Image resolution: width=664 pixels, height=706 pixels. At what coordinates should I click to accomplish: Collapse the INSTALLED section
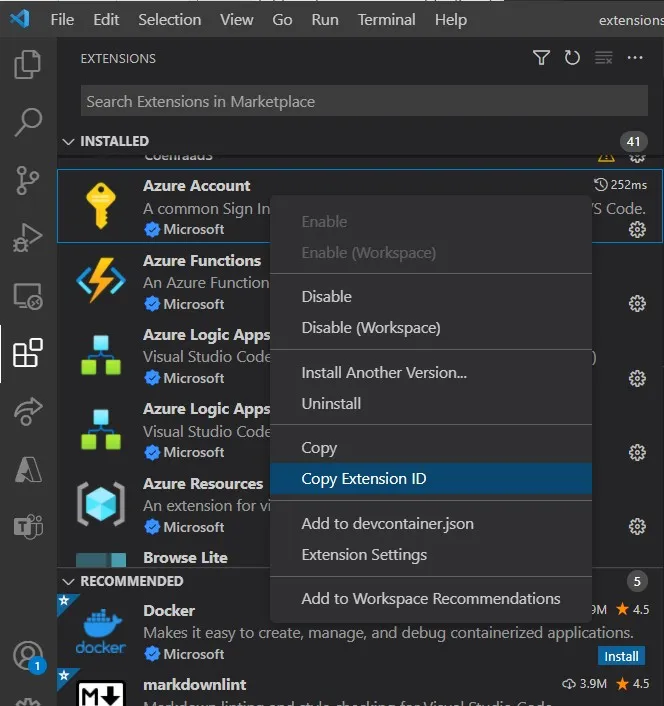coord(68,142)
